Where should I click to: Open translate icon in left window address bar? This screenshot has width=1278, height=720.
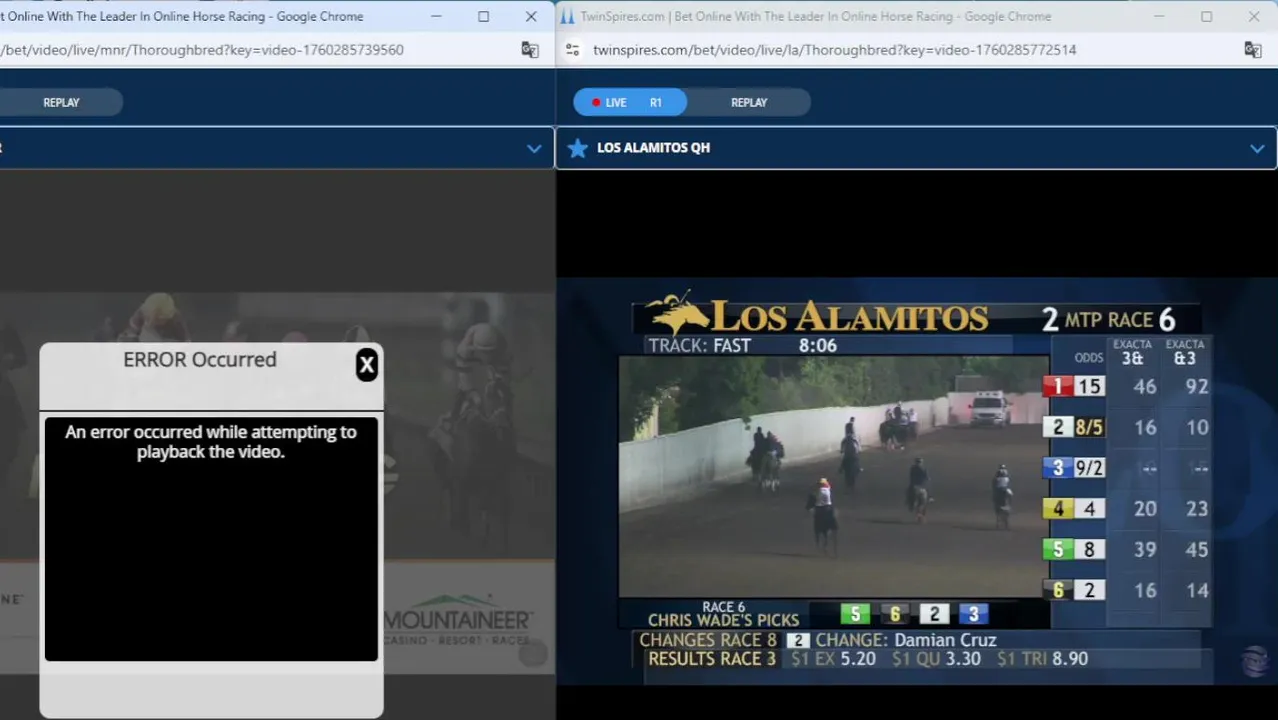[530, 50]
